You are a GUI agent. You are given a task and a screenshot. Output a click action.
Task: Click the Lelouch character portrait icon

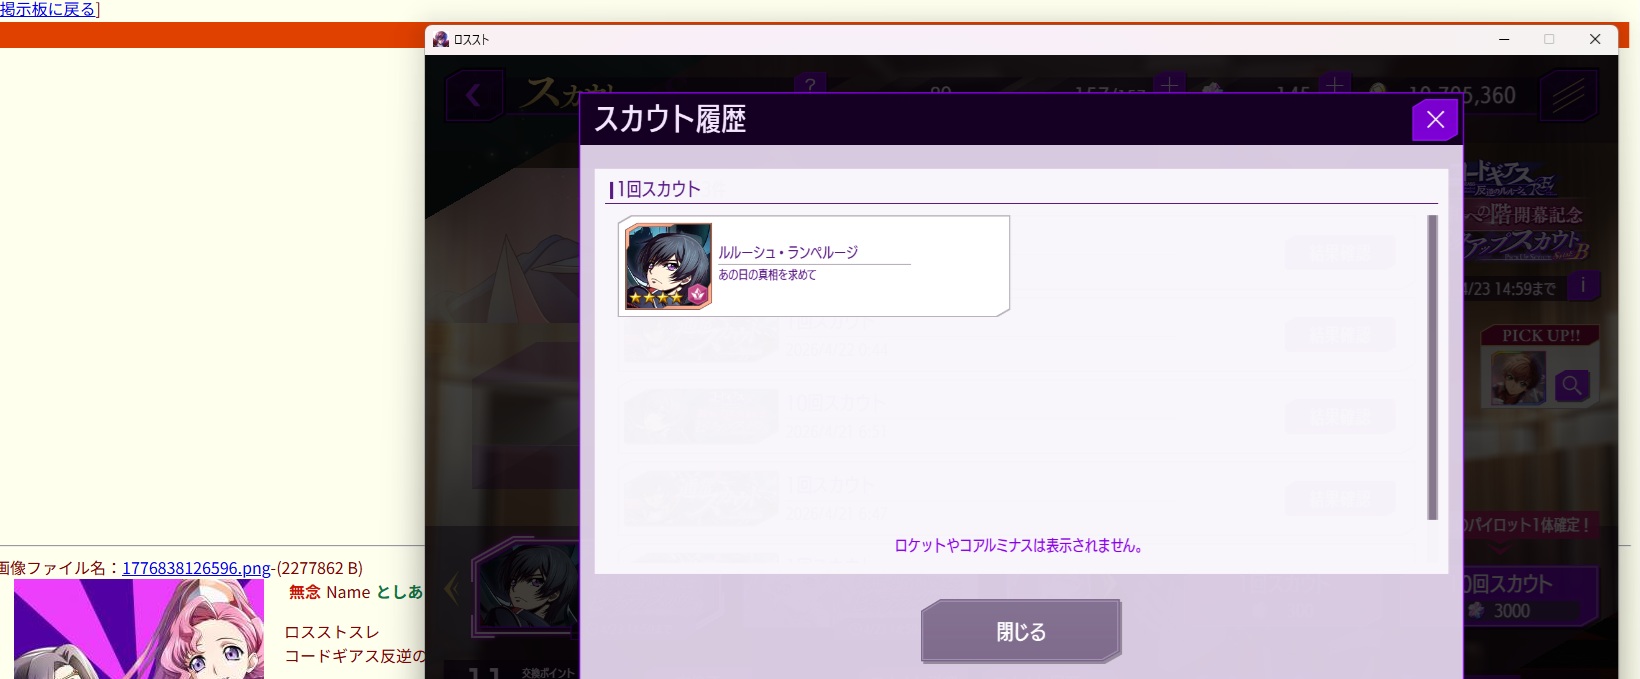click(668, 266)
